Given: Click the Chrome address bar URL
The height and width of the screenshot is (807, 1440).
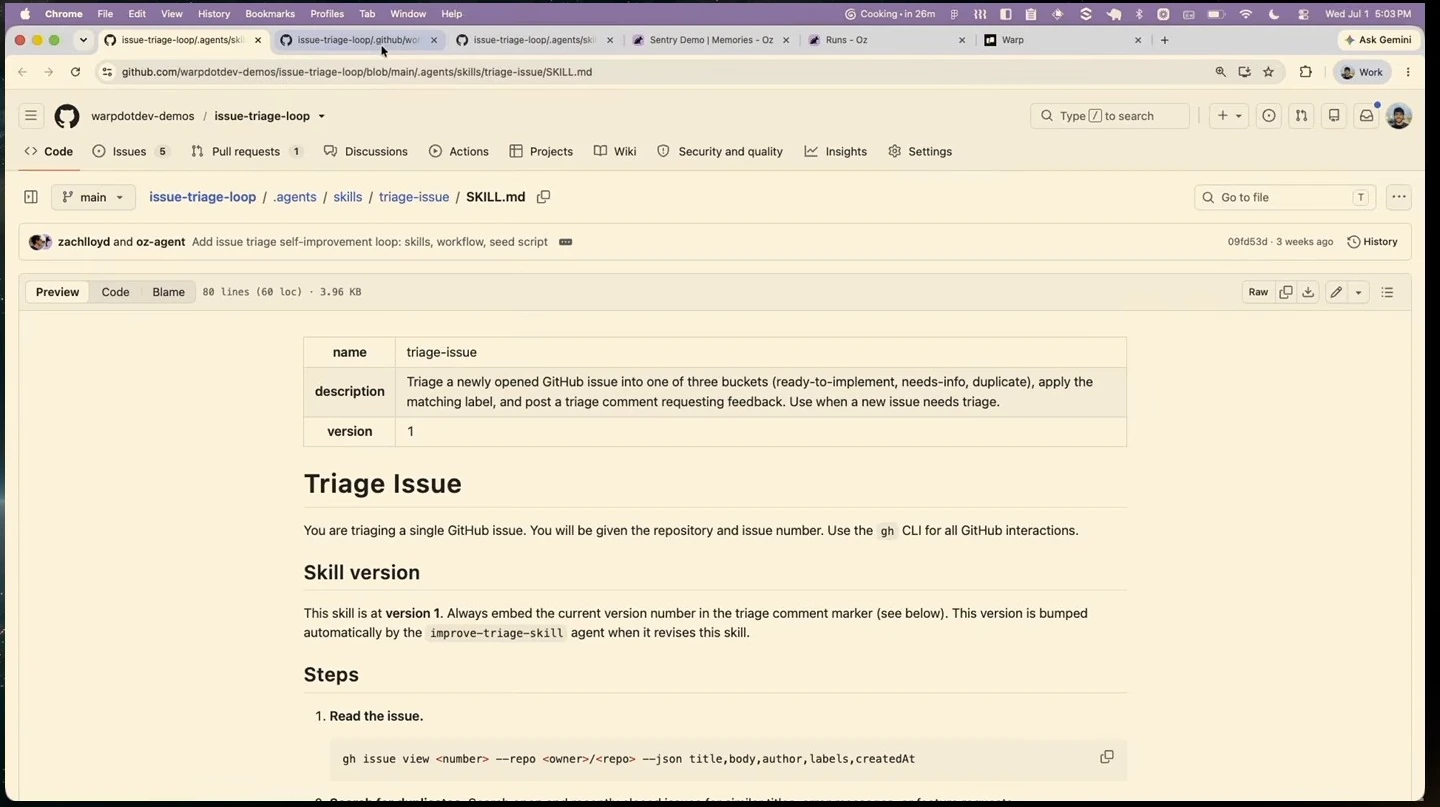Looking at the screenshot, I should click(357, 72).
